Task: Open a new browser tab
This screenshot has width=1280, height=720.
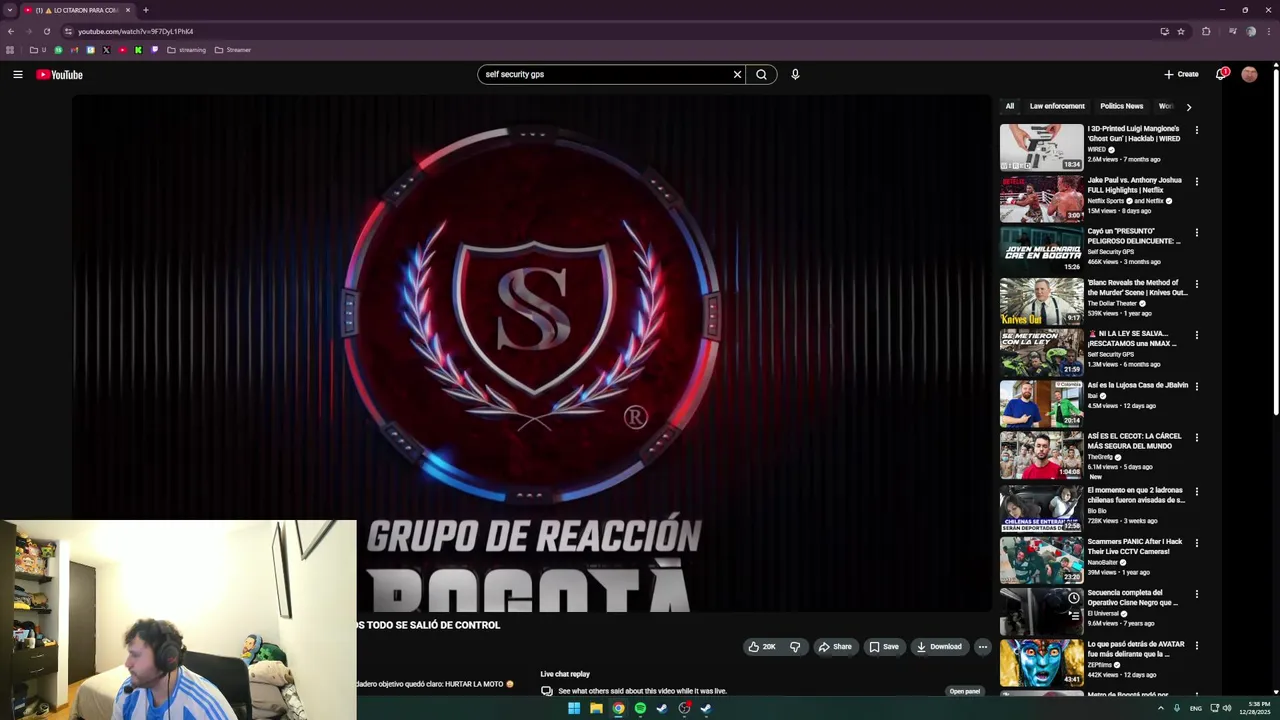Action: (145, 10)
